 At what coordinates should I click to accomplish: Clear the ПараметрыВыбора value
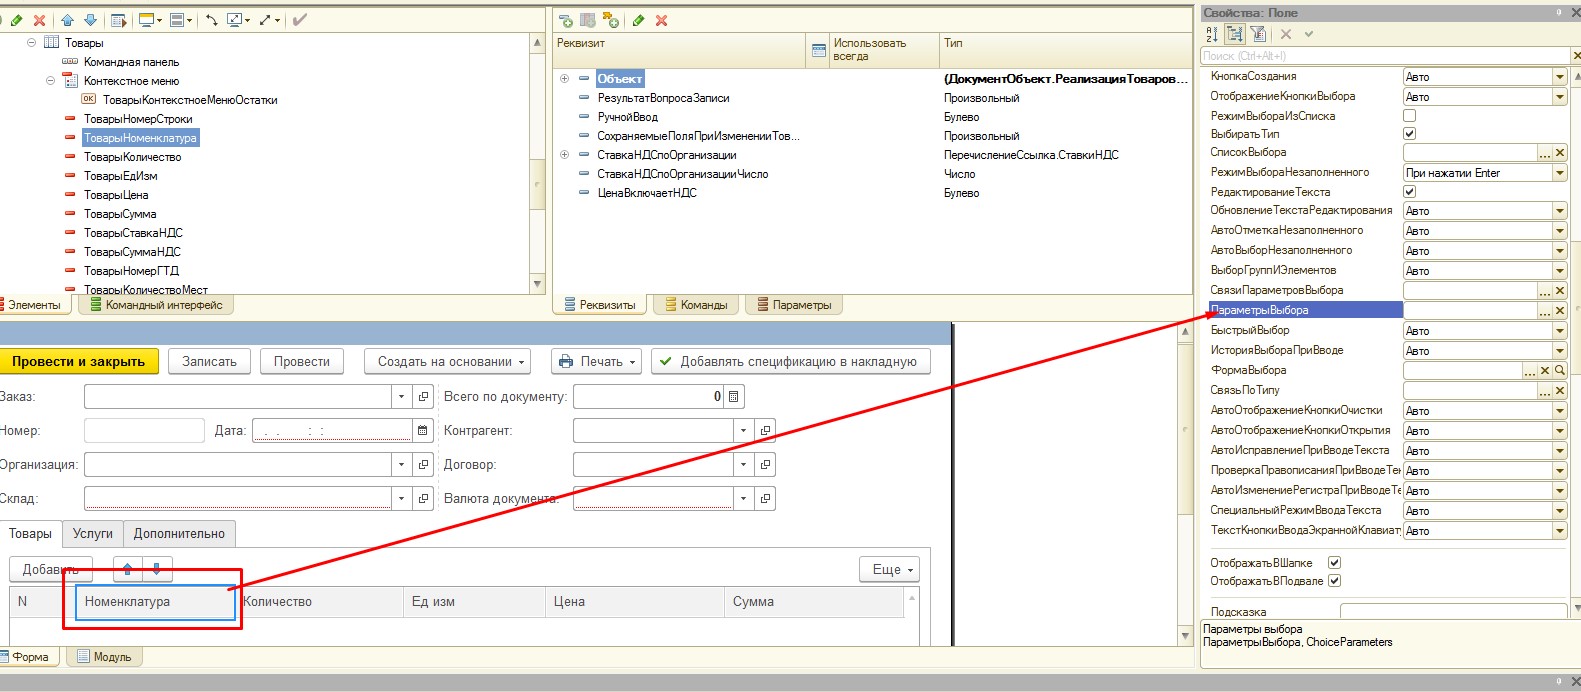coord(1560,311)
